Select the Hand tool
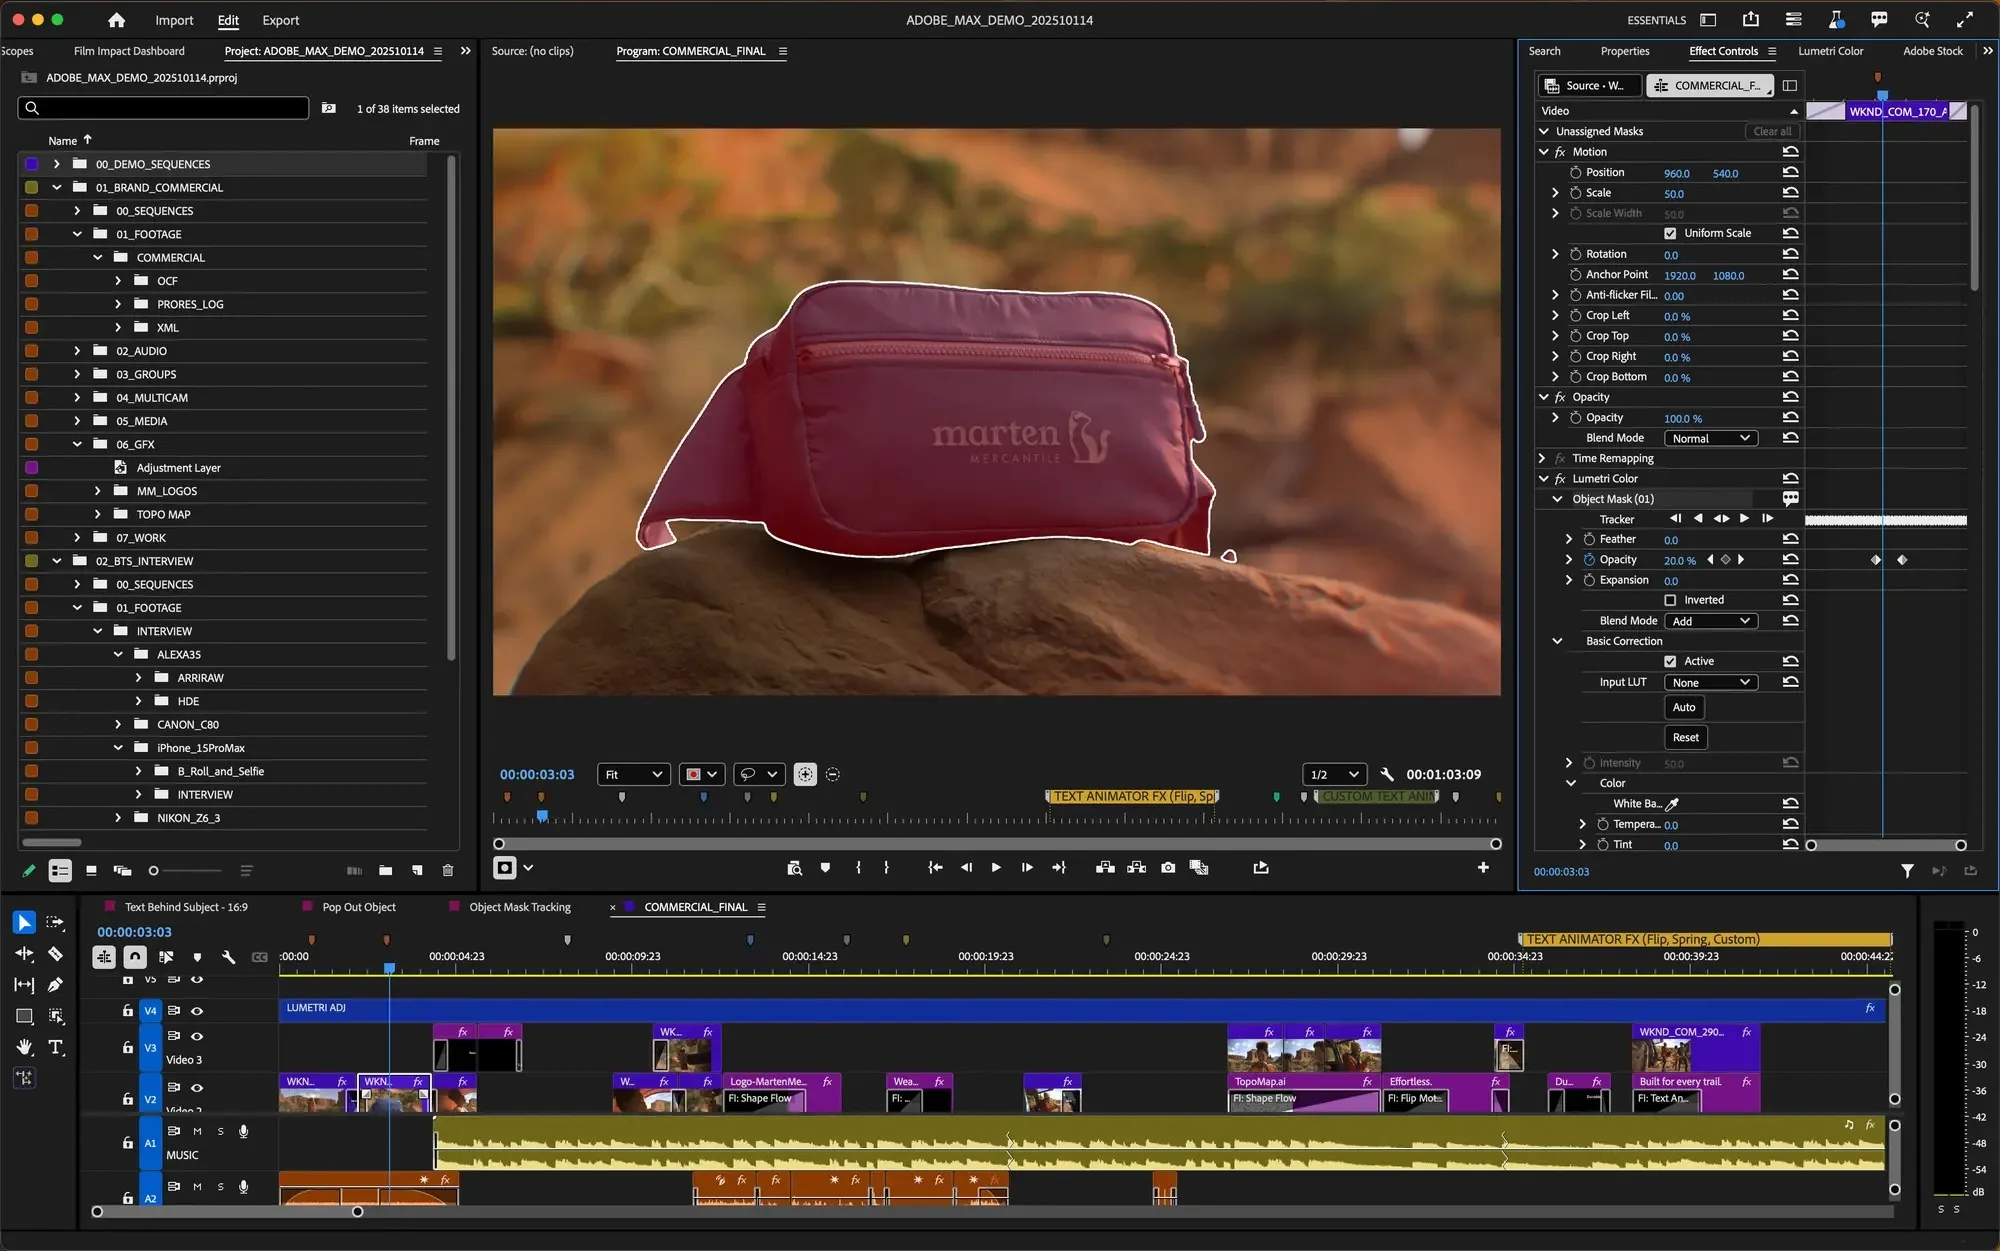The height and width of the screenshot is (1251, 2000). 24,1048
